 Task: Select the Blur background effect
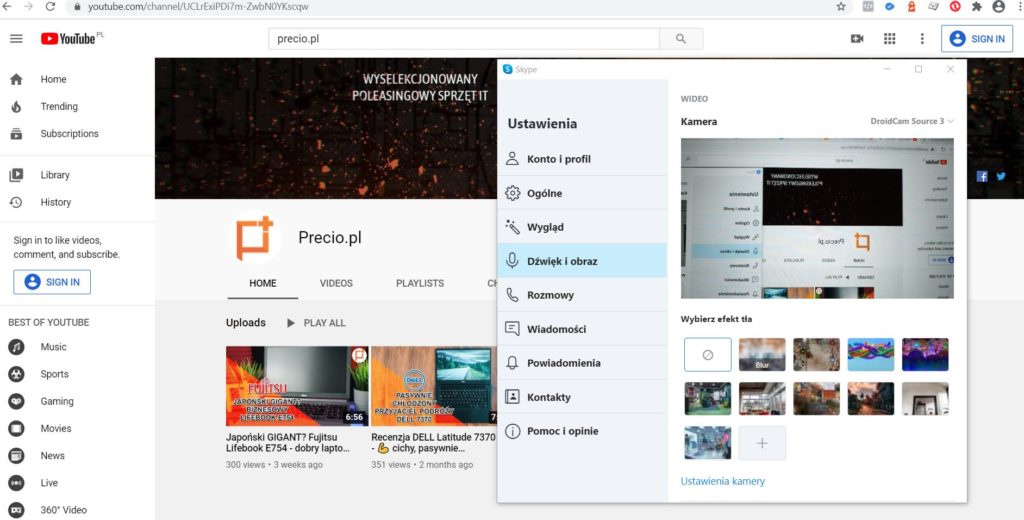point(762,355)
